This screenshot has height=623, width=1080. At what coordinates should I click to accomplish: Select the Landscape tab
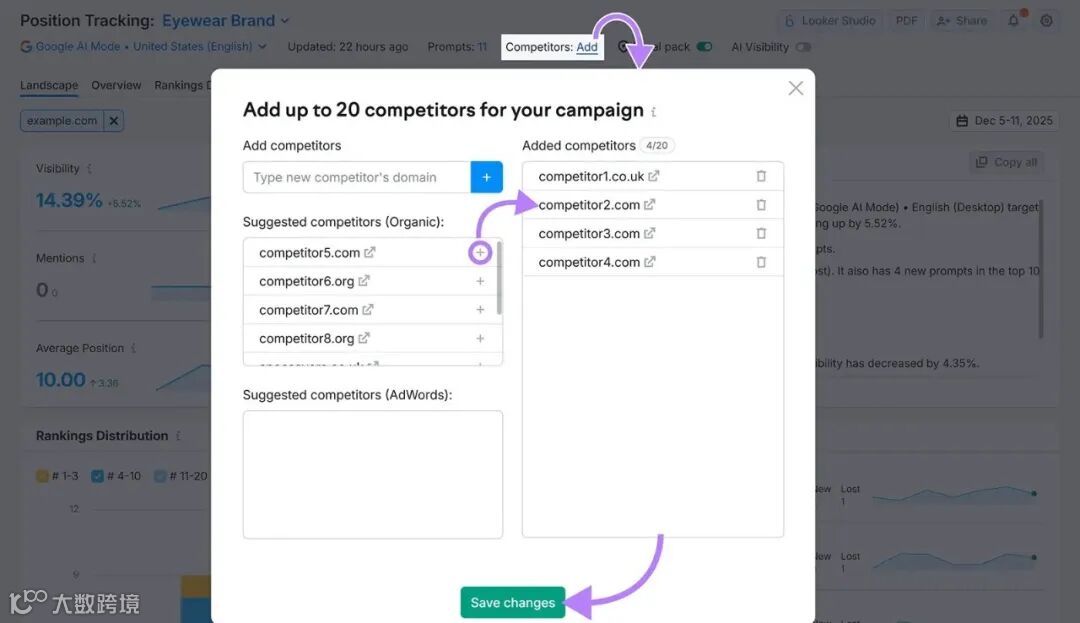tap(49, 86)
